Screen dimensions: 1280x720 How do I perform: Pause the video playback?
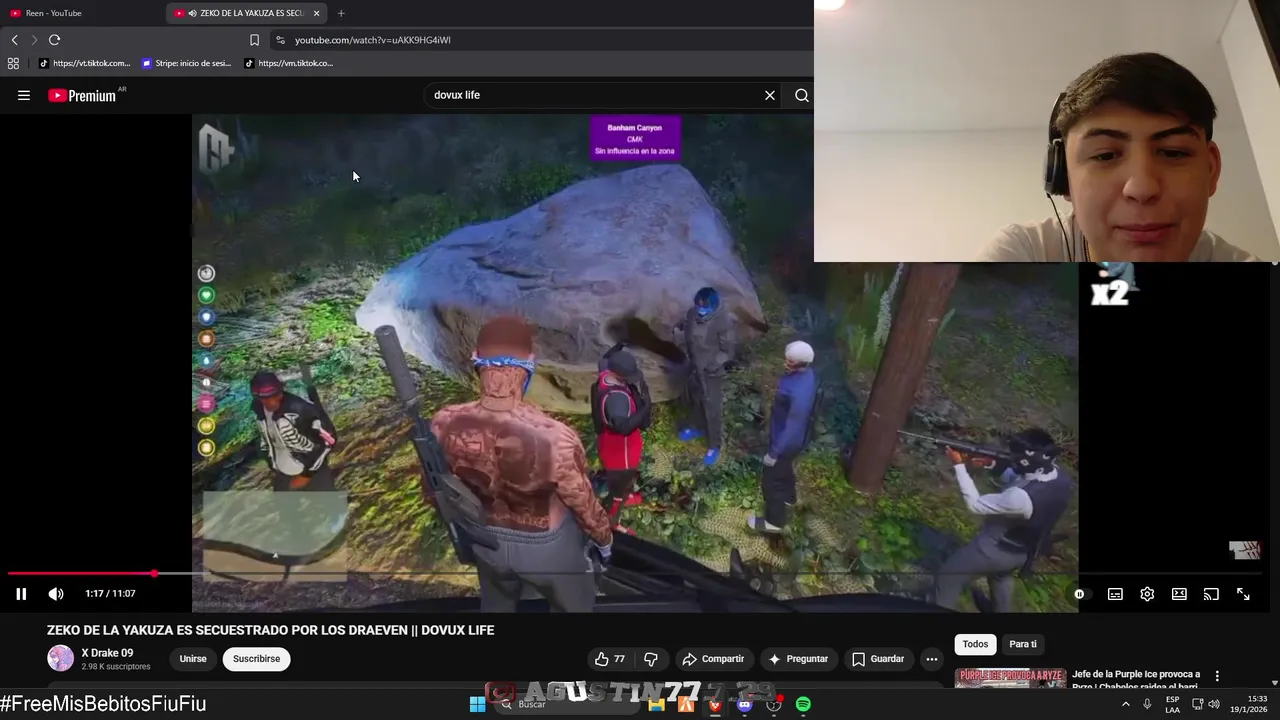(x=21, y=594)
